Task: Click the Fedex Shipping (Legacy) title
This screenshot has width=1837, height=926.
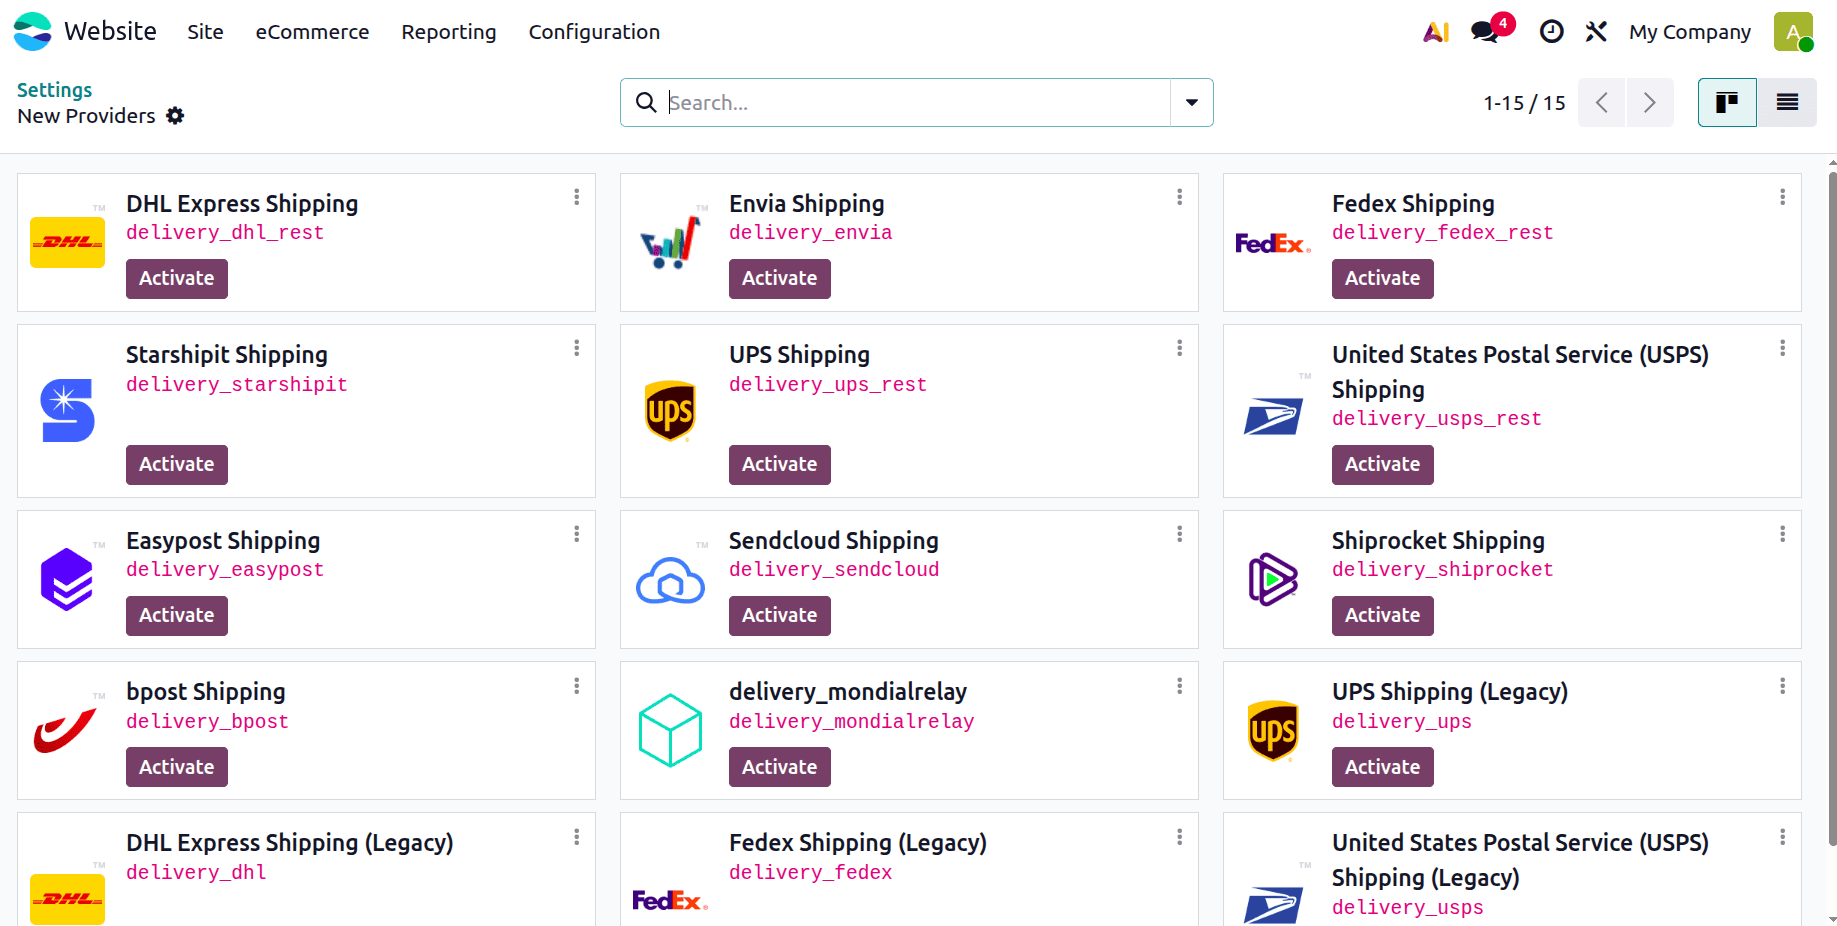Action: [858, 843]
